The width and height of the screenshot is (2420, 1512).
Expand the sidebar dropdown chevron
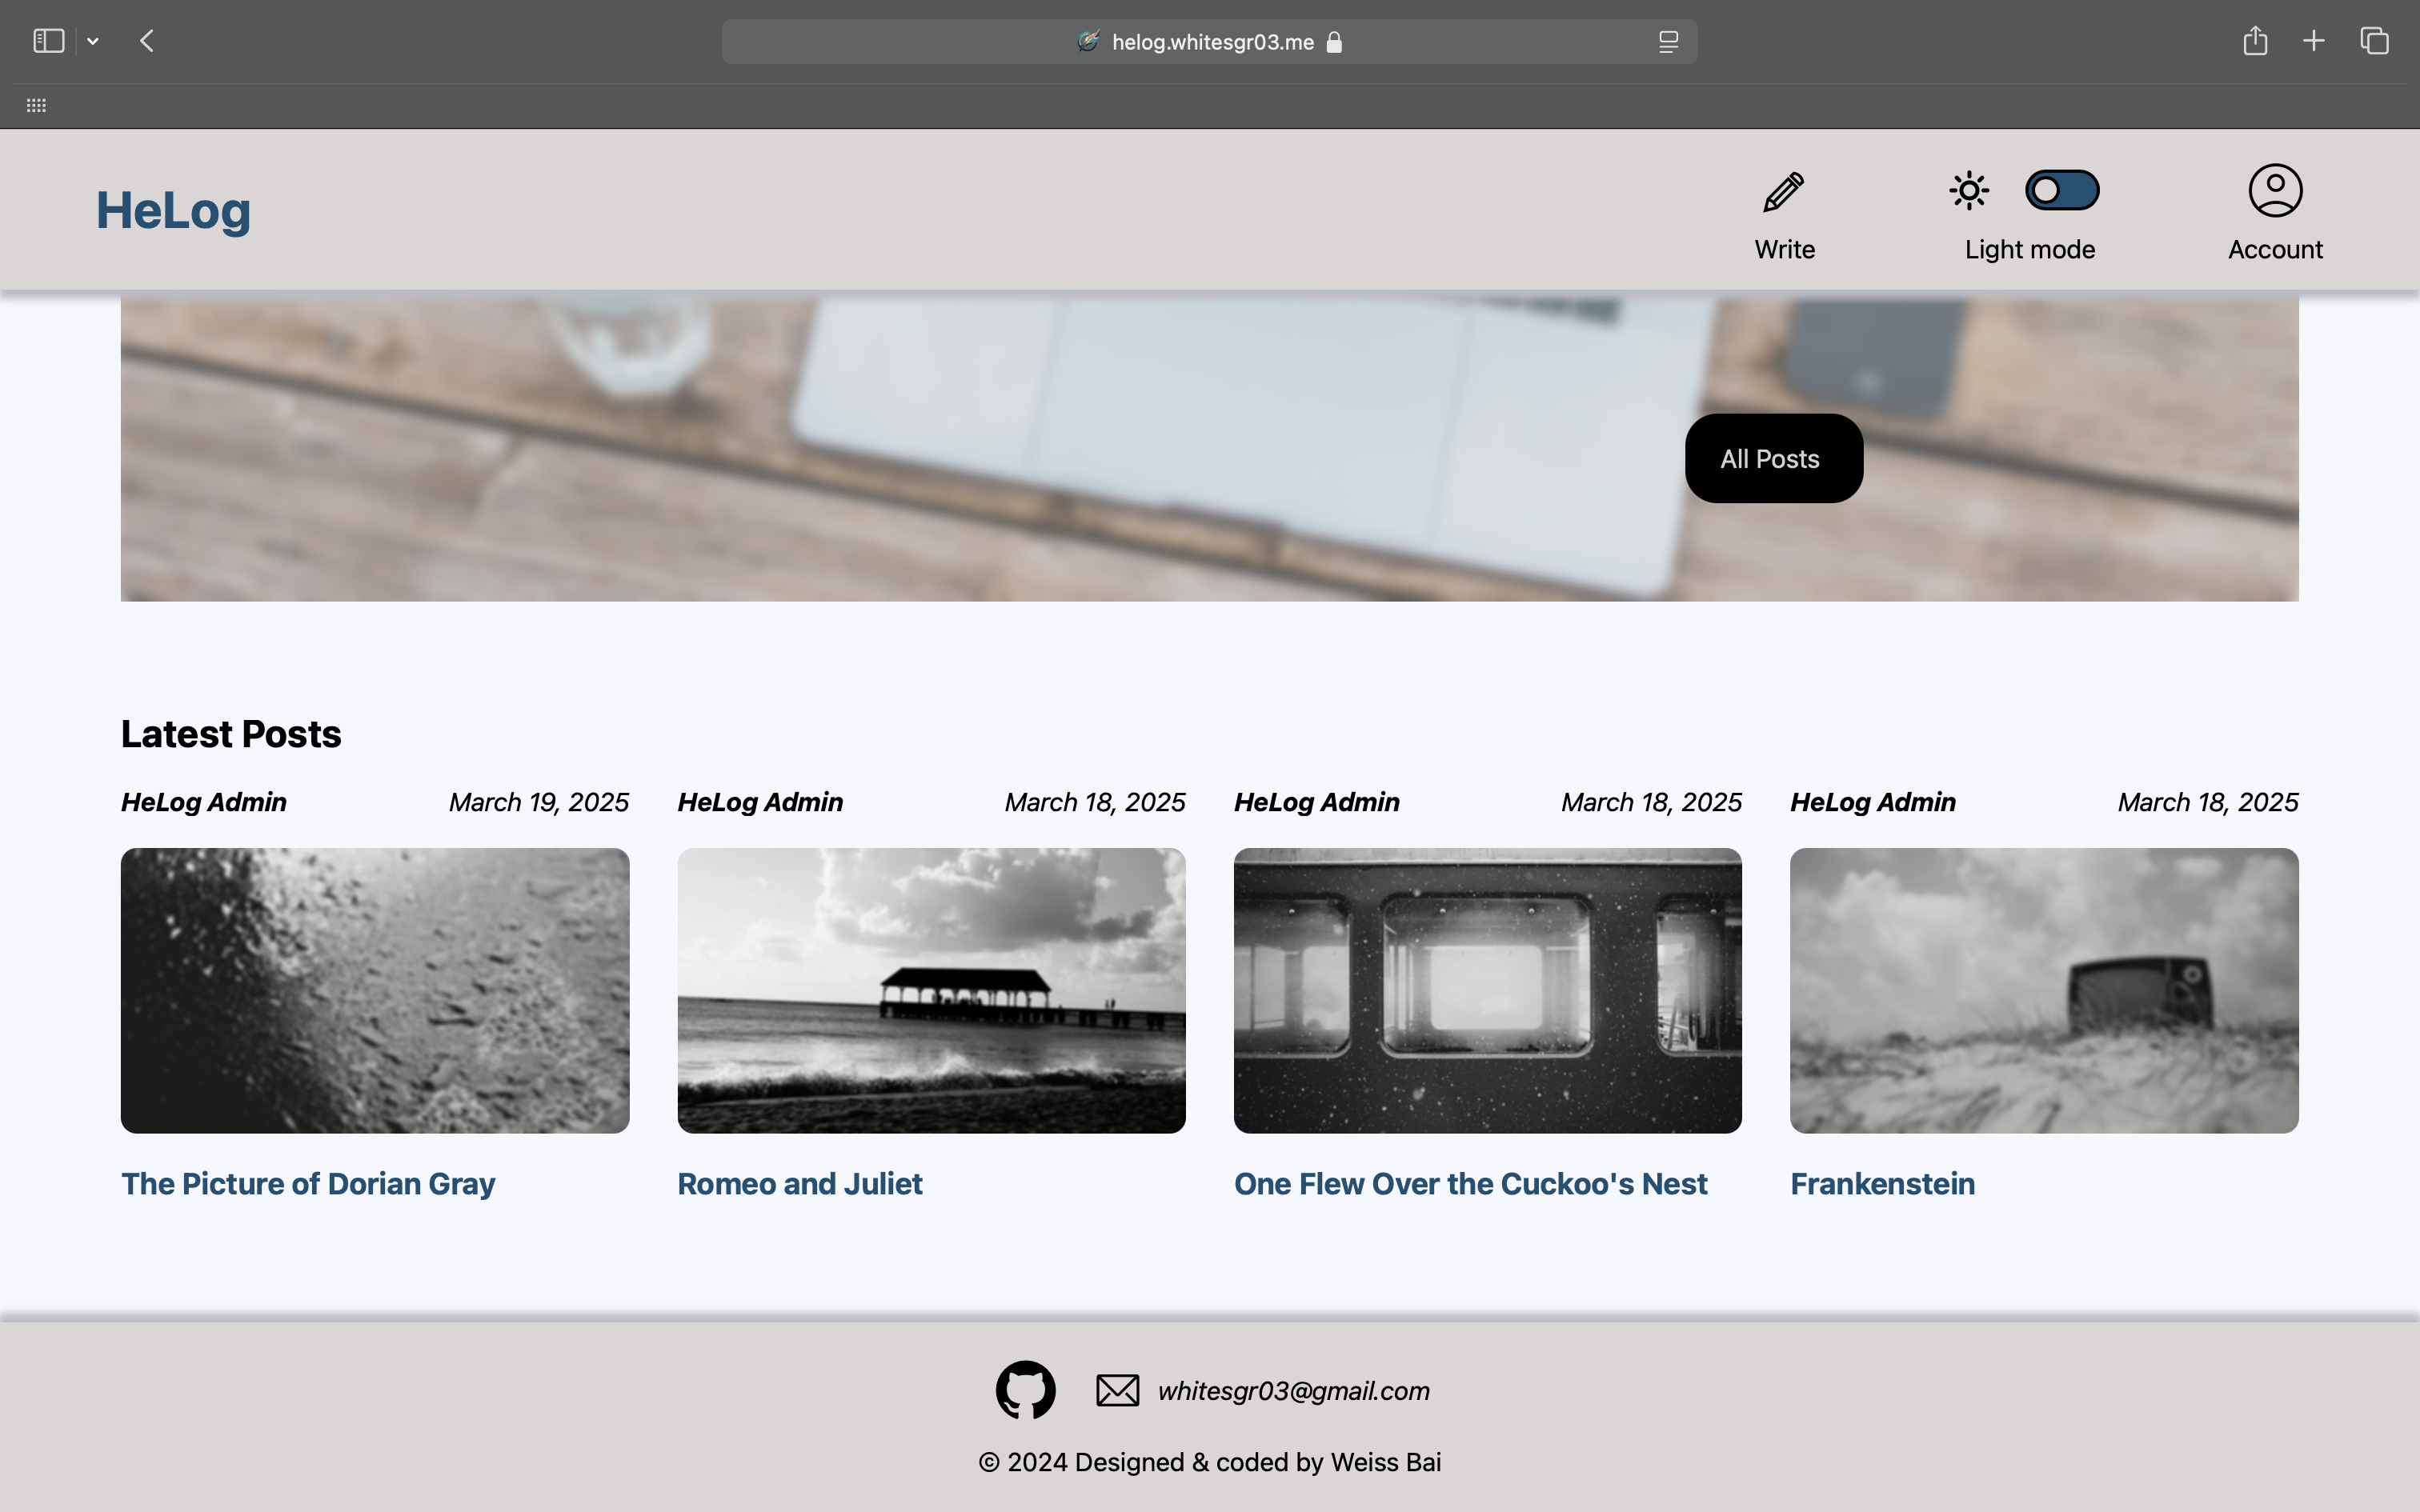point(93,41)
